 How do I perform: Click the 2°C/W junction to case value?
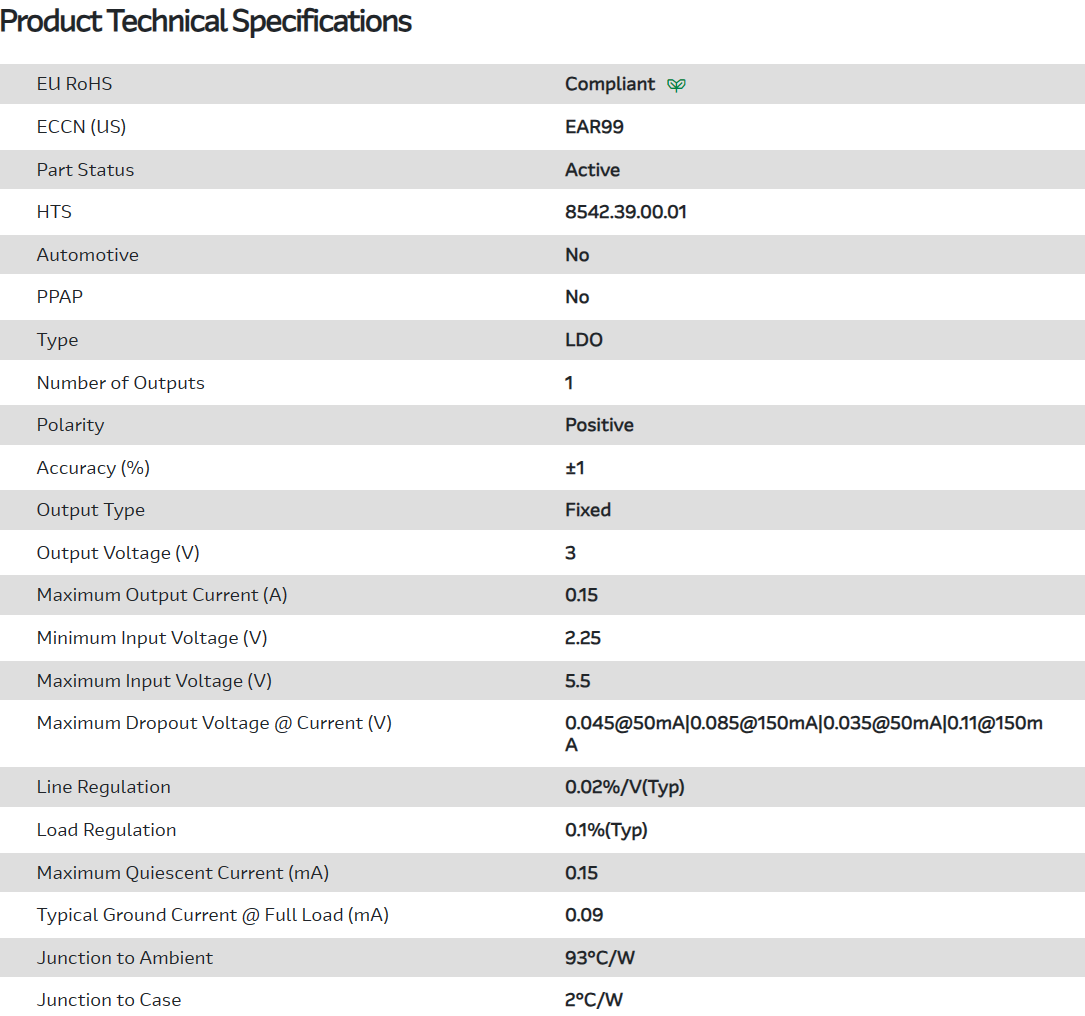click(593, 1000)
